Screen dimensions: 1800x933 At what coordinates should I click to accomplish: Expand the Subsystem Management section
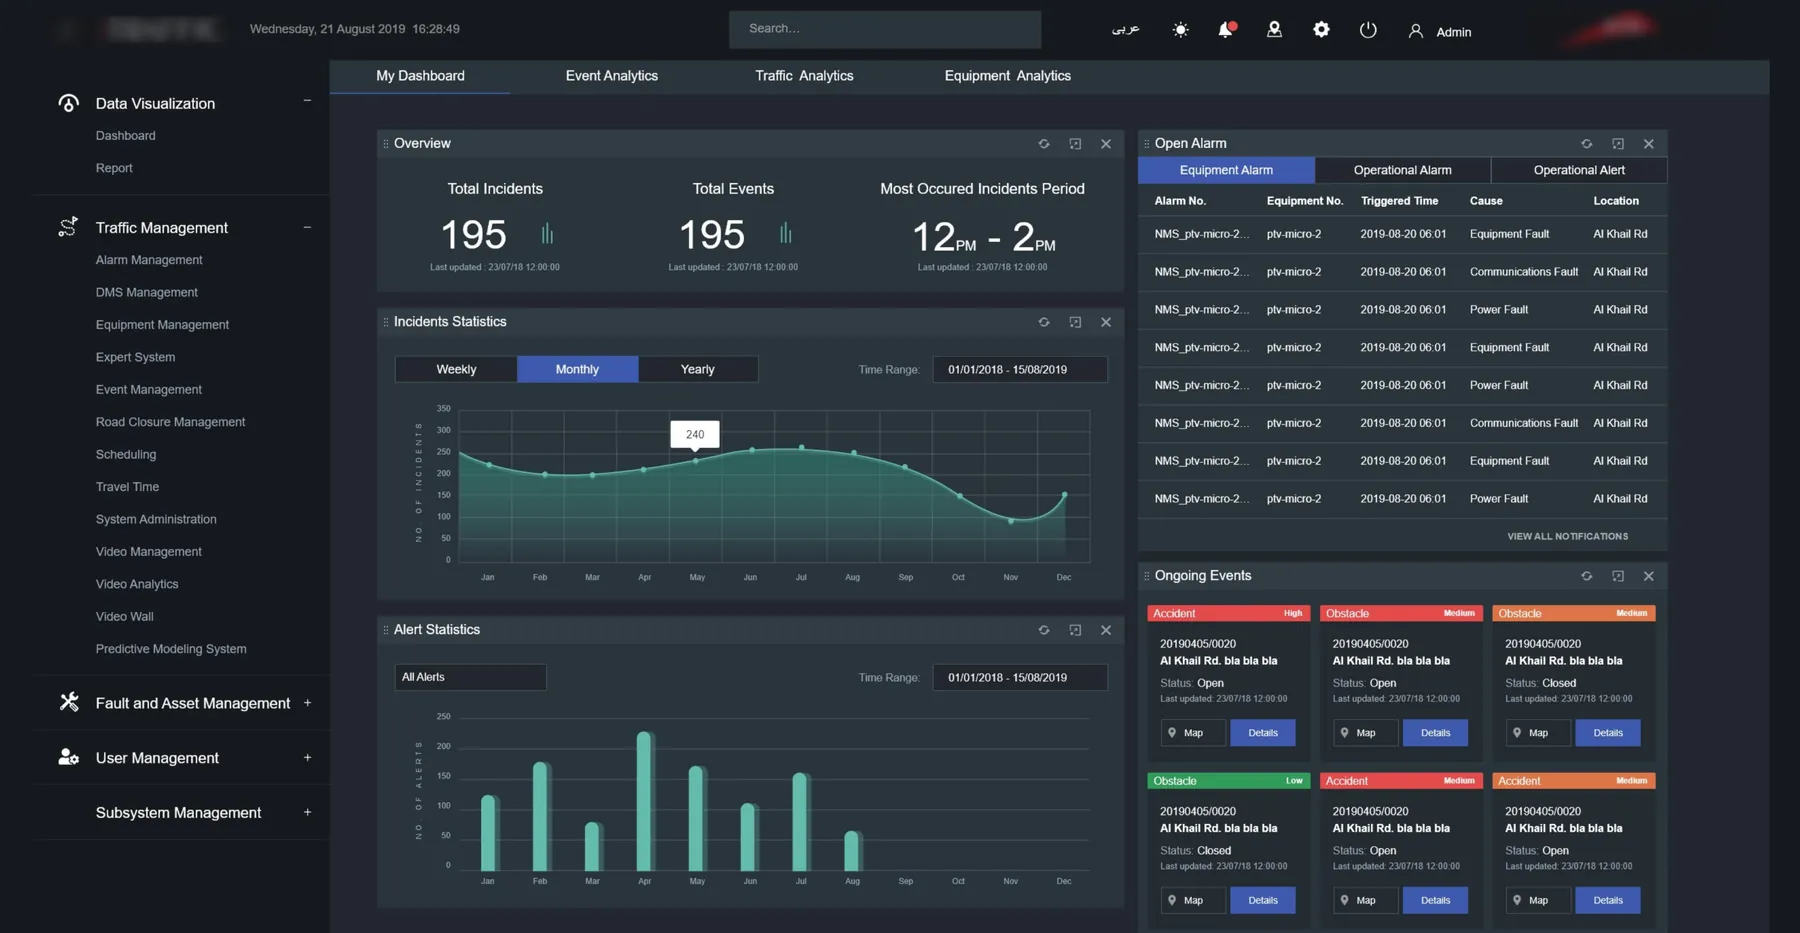pyautogui.click(x=307, y=813)
